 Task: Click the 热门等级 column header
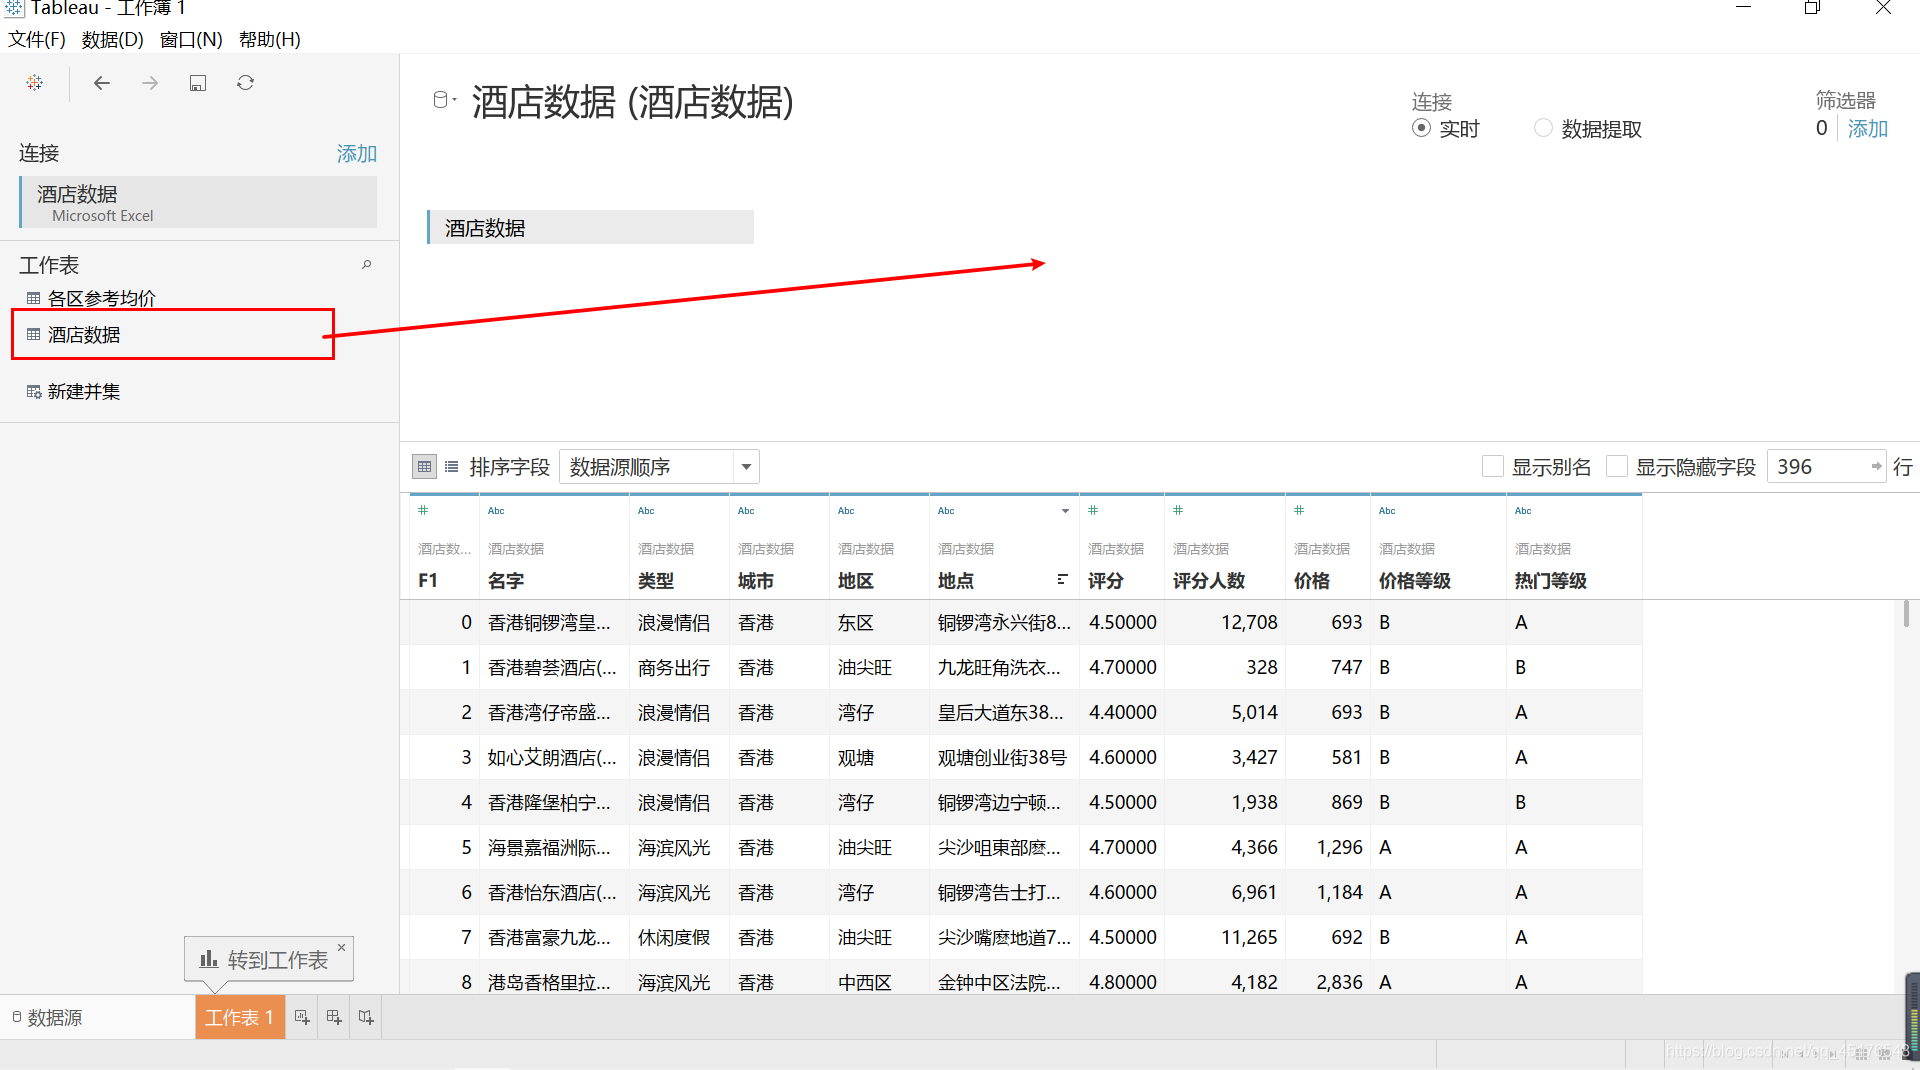[x=1551, y=580]
